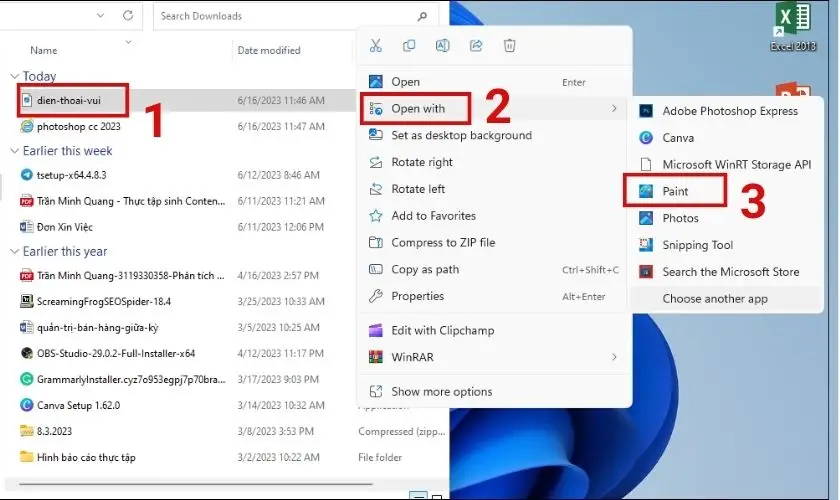Collapse the Earlier this week group
The height and width of the screenshot is (500, 840).
click(14, 151)
